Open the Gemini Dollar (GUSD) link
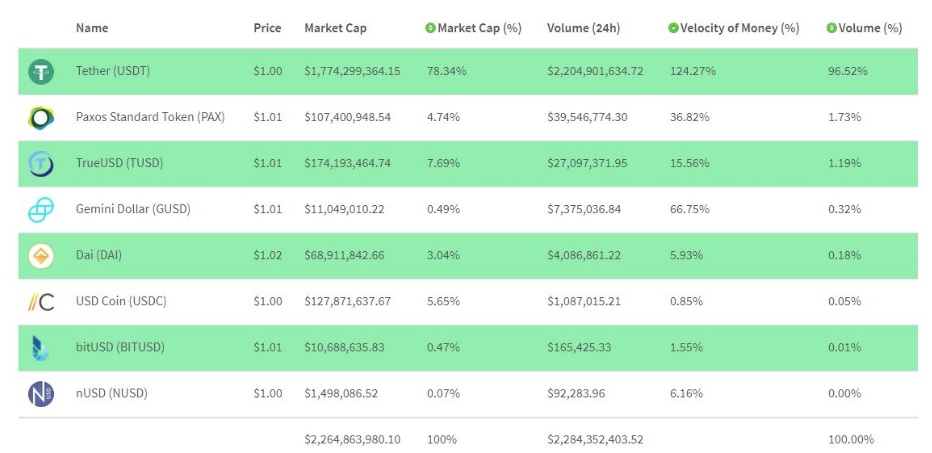932x453 pixels. (x=133, y=209)
